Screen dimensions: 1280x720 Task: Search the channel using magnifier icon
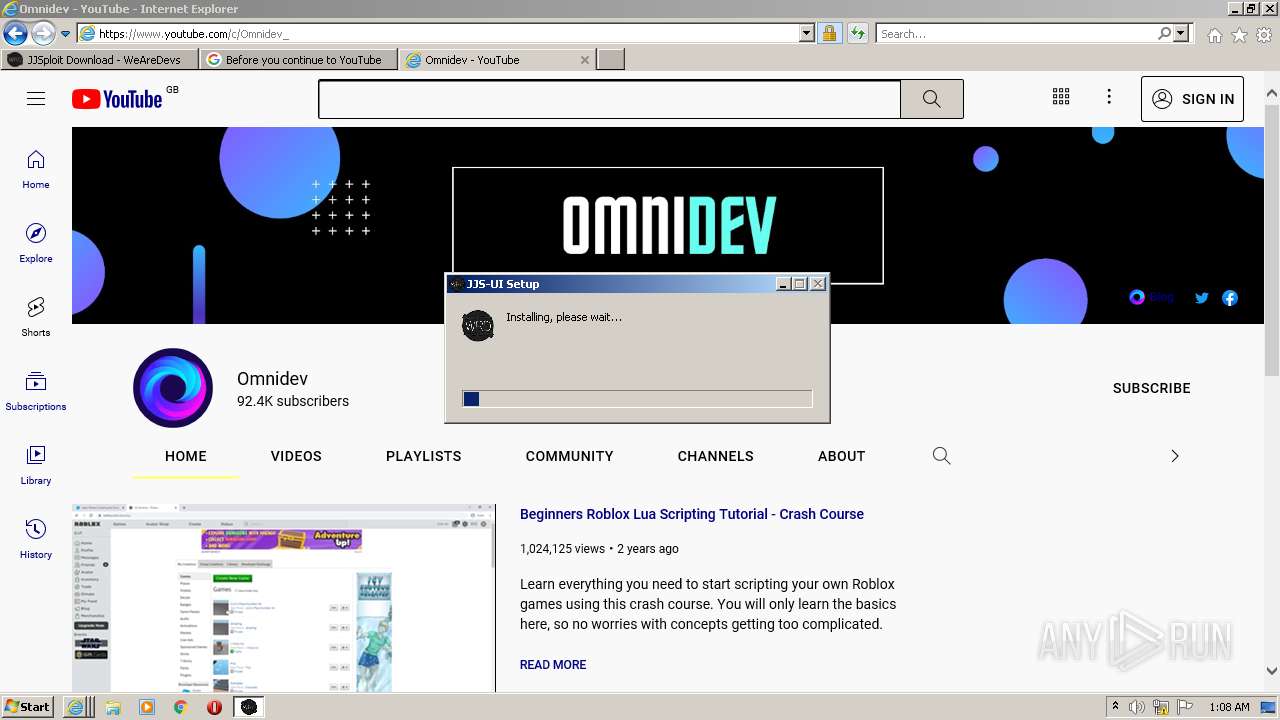click(x=941, y=456)
